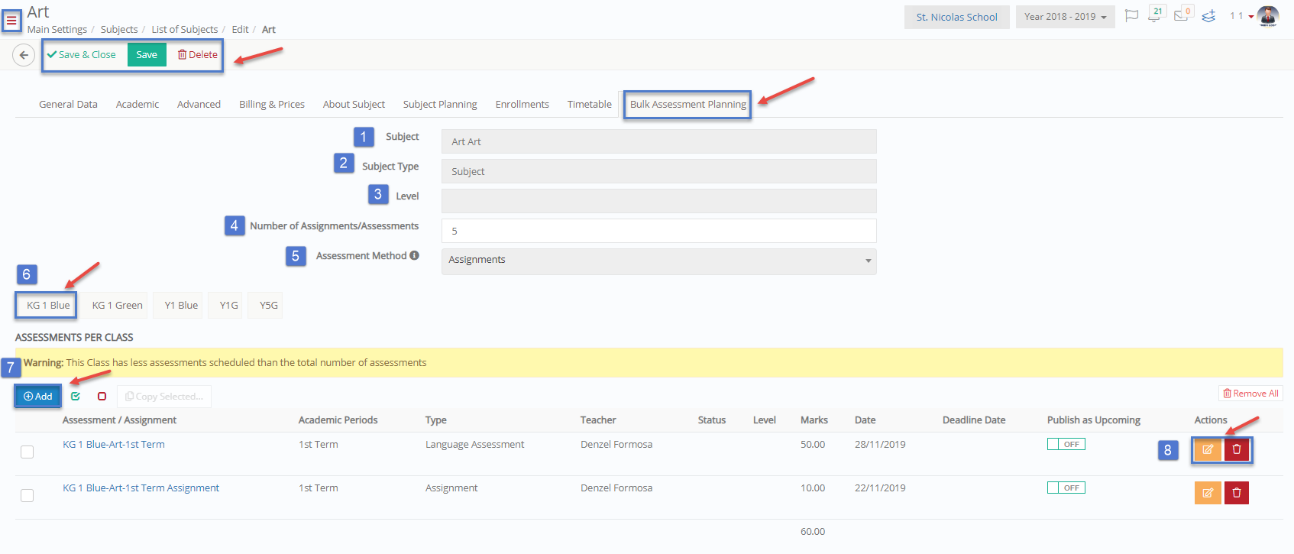Image resolution: width=1294 pixels, height=554 pixels.
Task: Click the Academic Periods column header
Action: coord(338,420)
